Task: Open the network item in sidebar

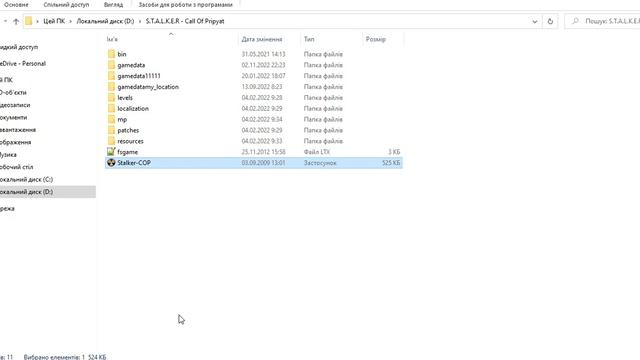Action: pyautogui.click(x=7, y=209)
